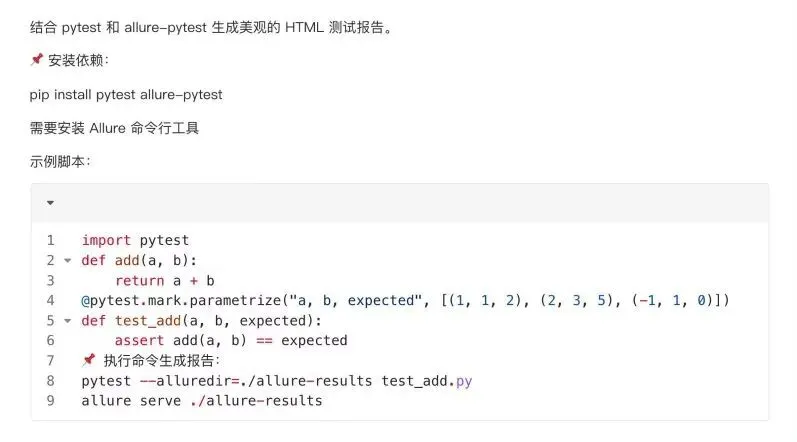Fold the def test_add function arrow

[x=68, y=321]
